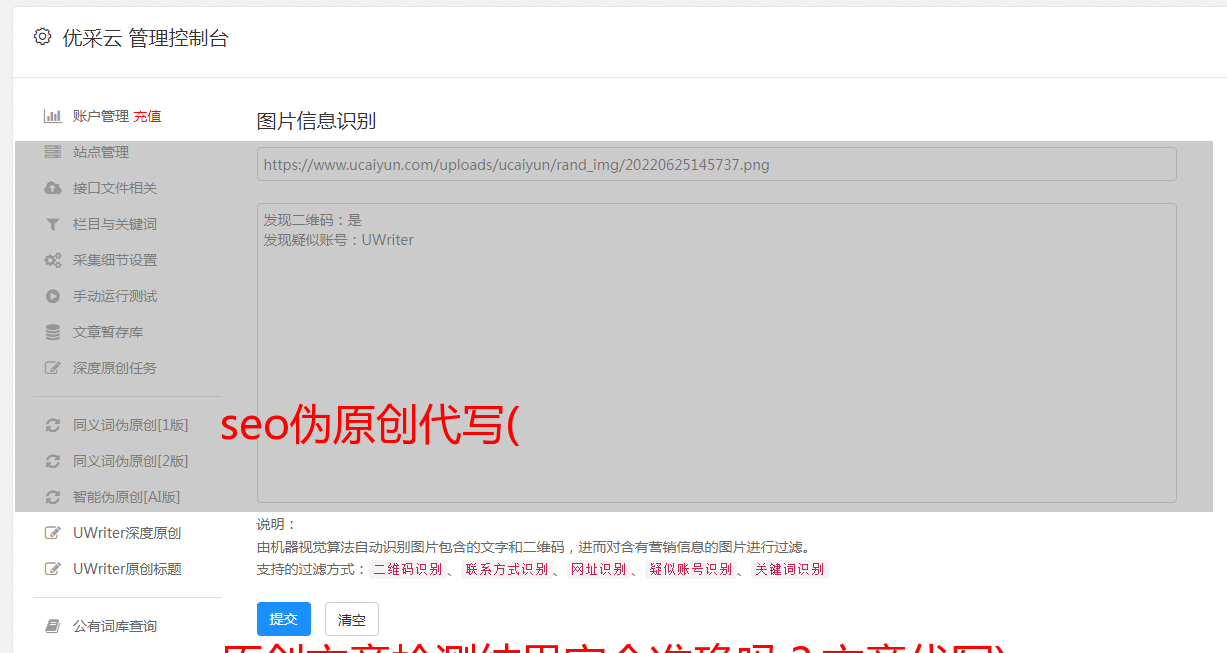
Task: Click the edit icon for UWriter深度原创
Action: pos(53,533)
